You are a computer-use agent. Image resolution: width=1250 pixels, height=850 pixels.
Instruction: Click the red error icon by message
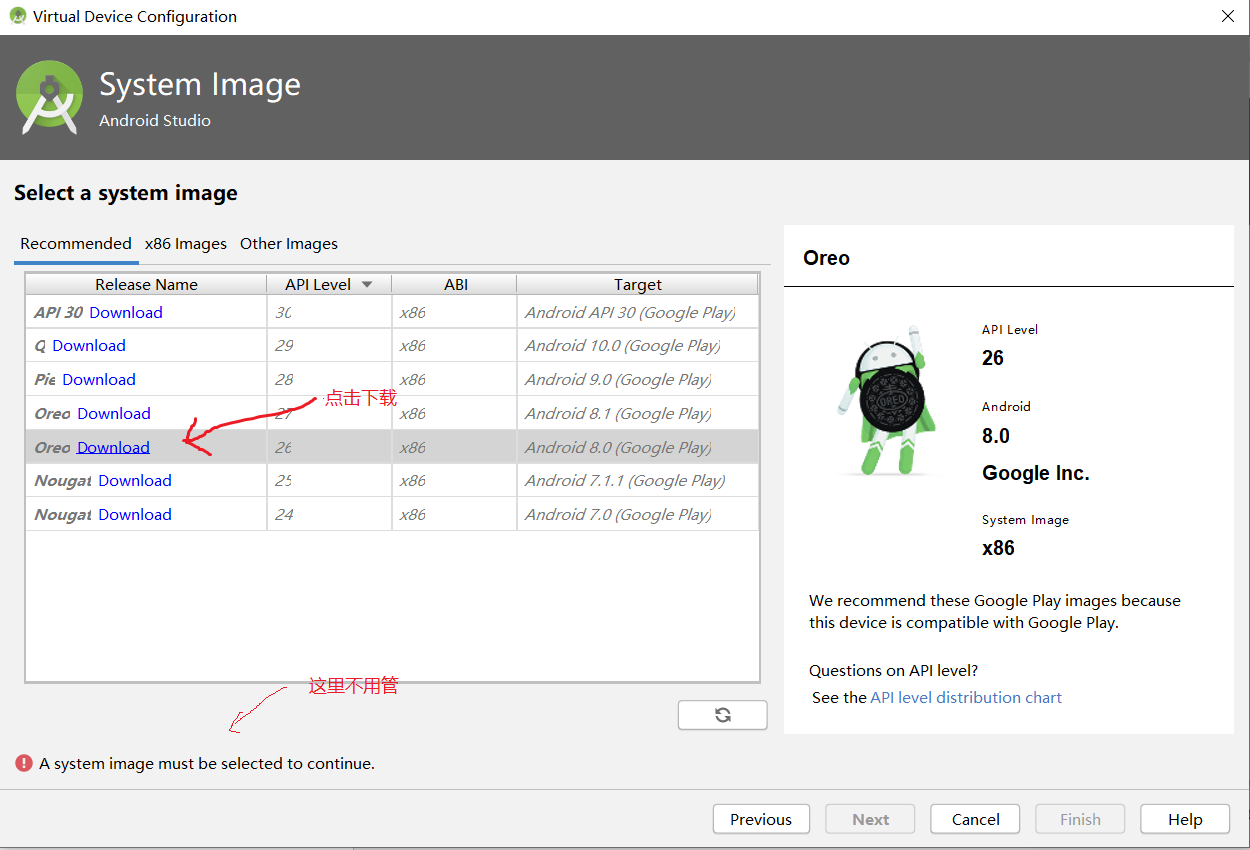tap(24, 763)
